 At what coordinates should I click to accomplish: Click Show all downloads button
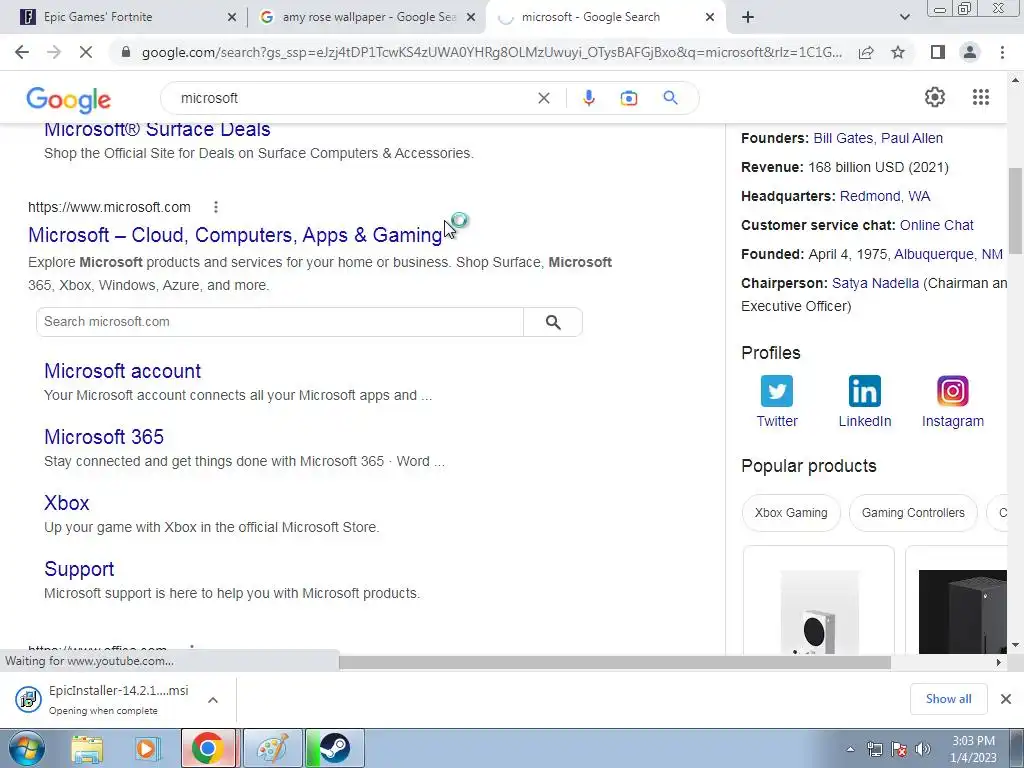coord(948,699)
